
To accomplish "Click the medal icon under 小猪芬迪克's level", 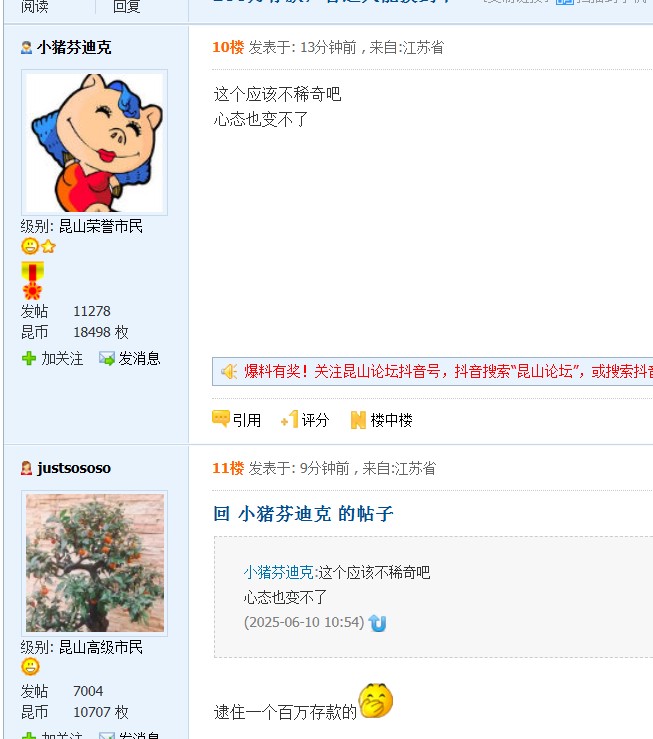I will pos(33,280).
